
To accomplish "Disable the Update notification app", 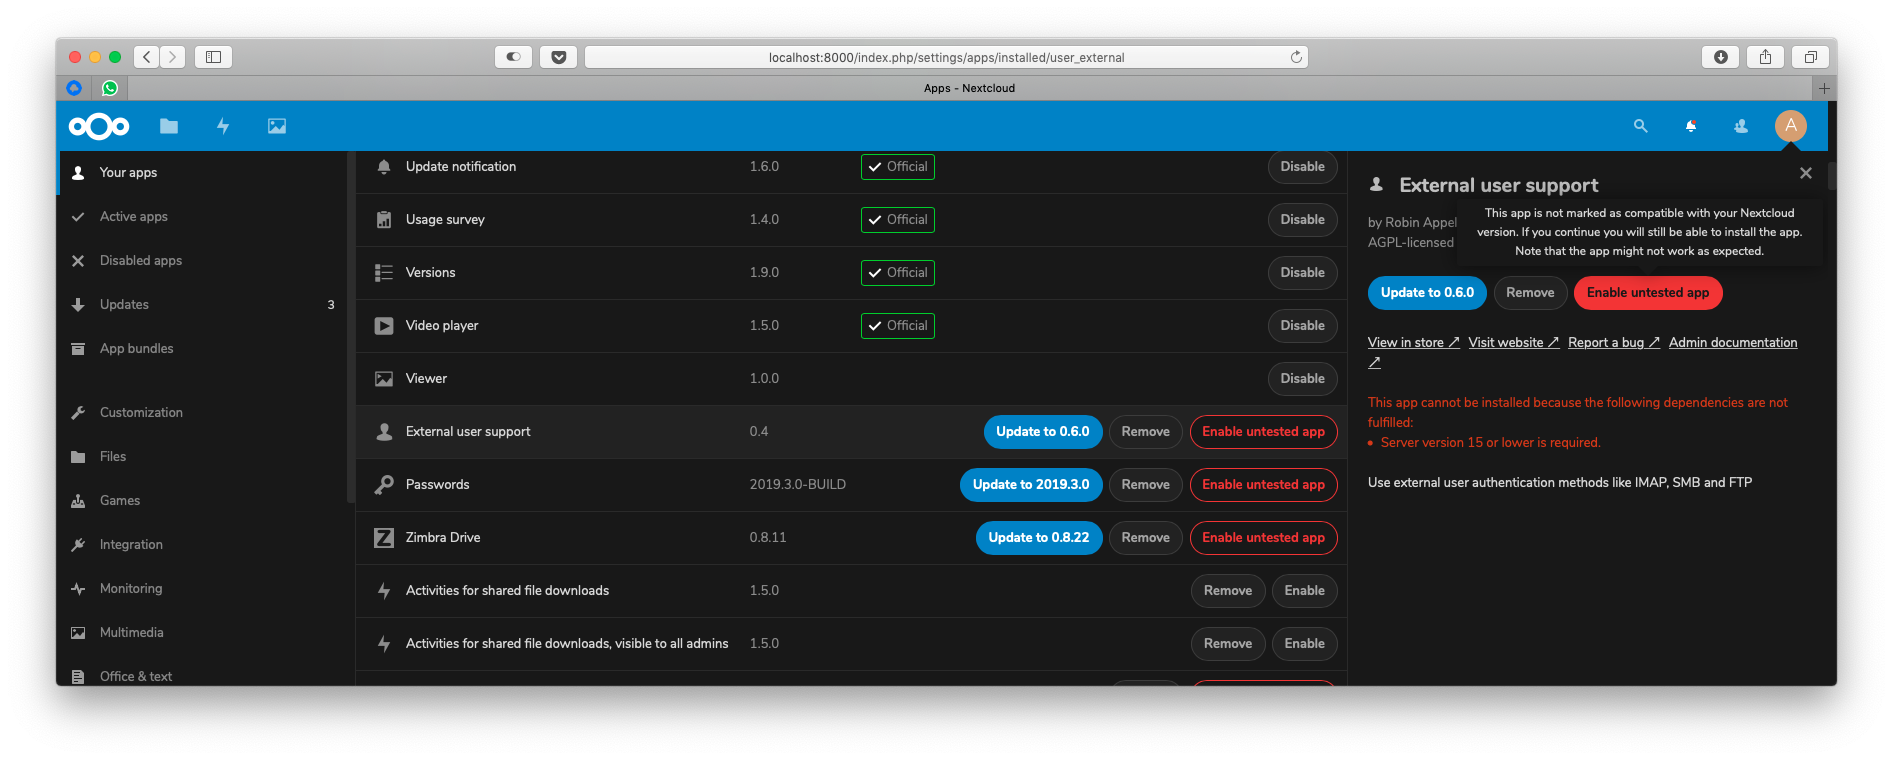I will tap(1302, 167).
